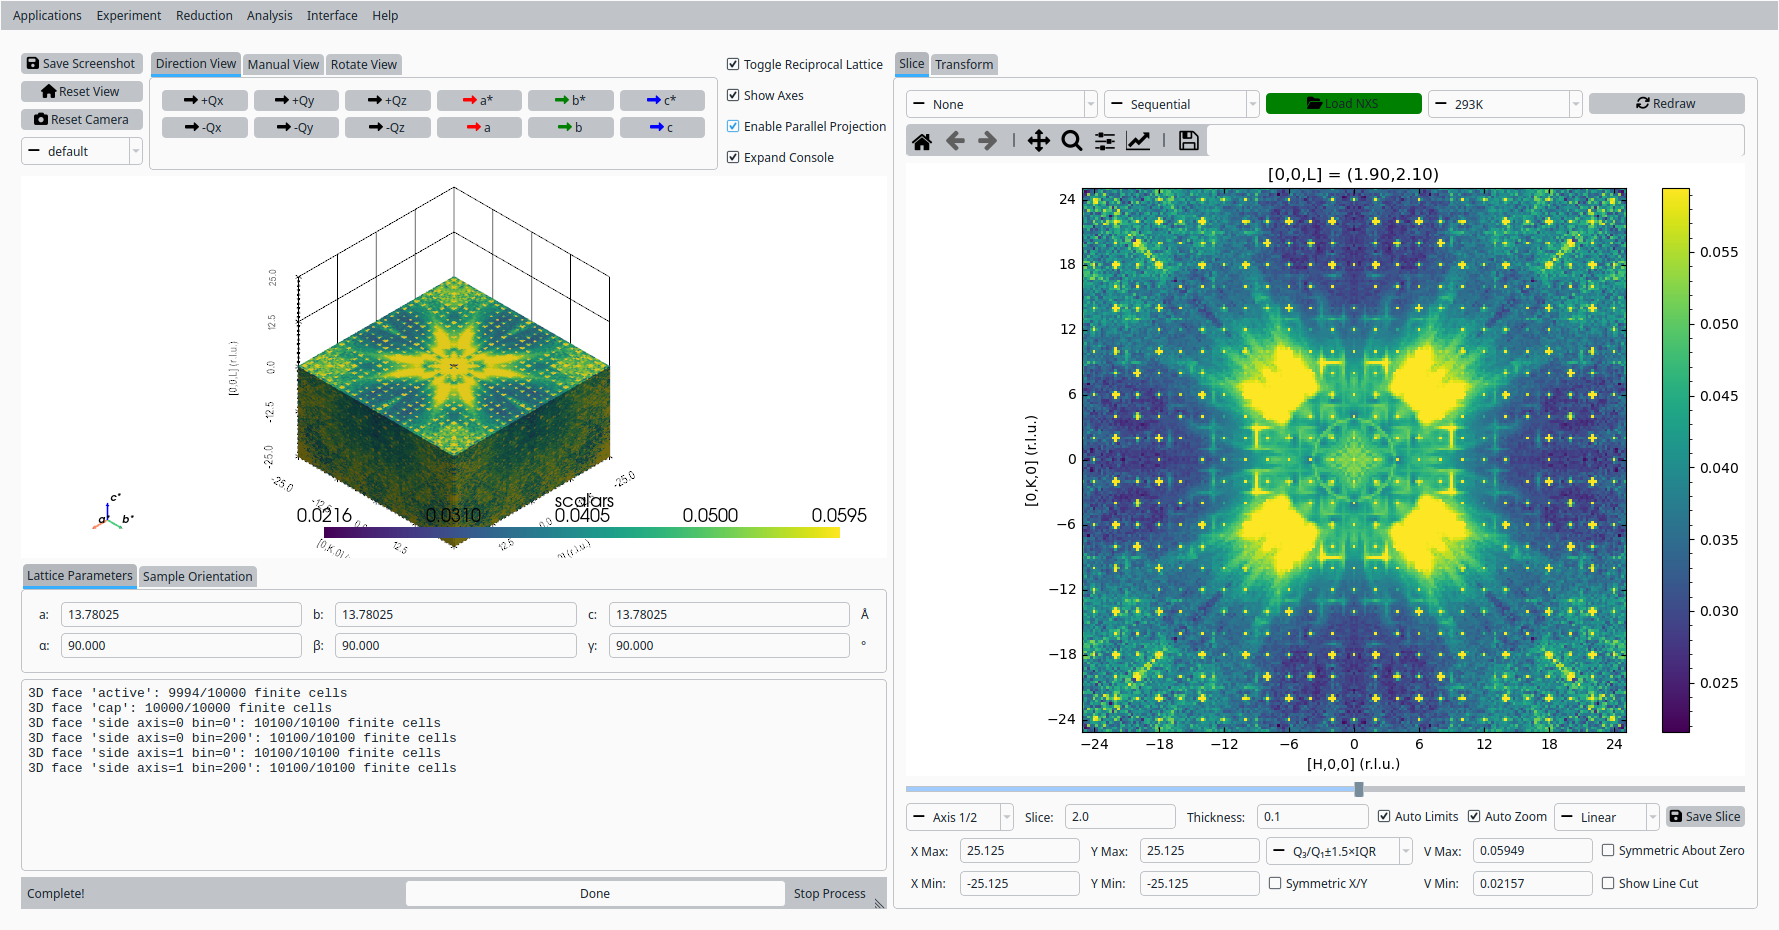Screen dimensions: 1779x930
Task: Go forward to next plot view
Action: pos(987,141)
